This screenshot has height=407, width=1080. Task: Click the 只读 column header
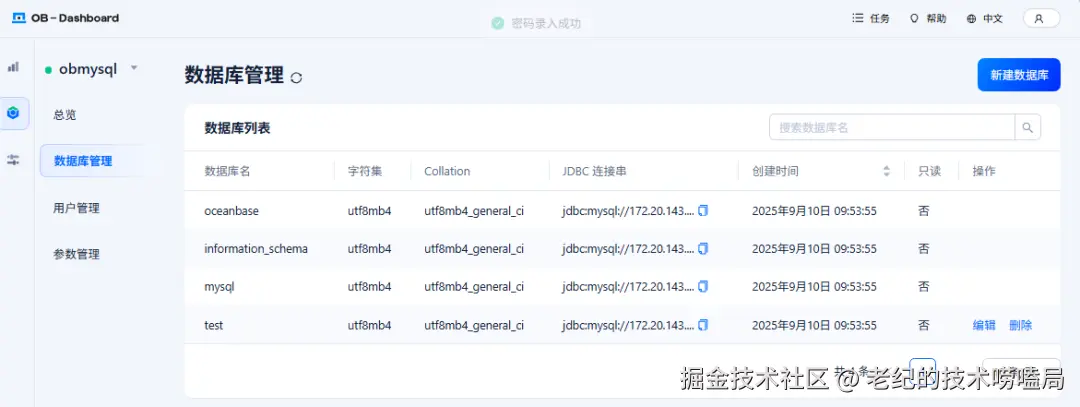[929, 171]
